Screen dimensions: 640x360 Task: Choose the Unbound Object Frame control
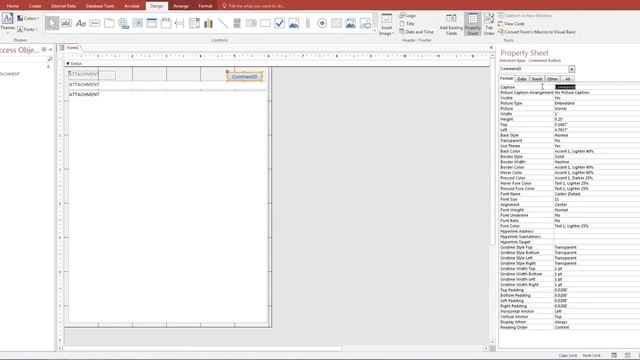(x=294, y=23)
